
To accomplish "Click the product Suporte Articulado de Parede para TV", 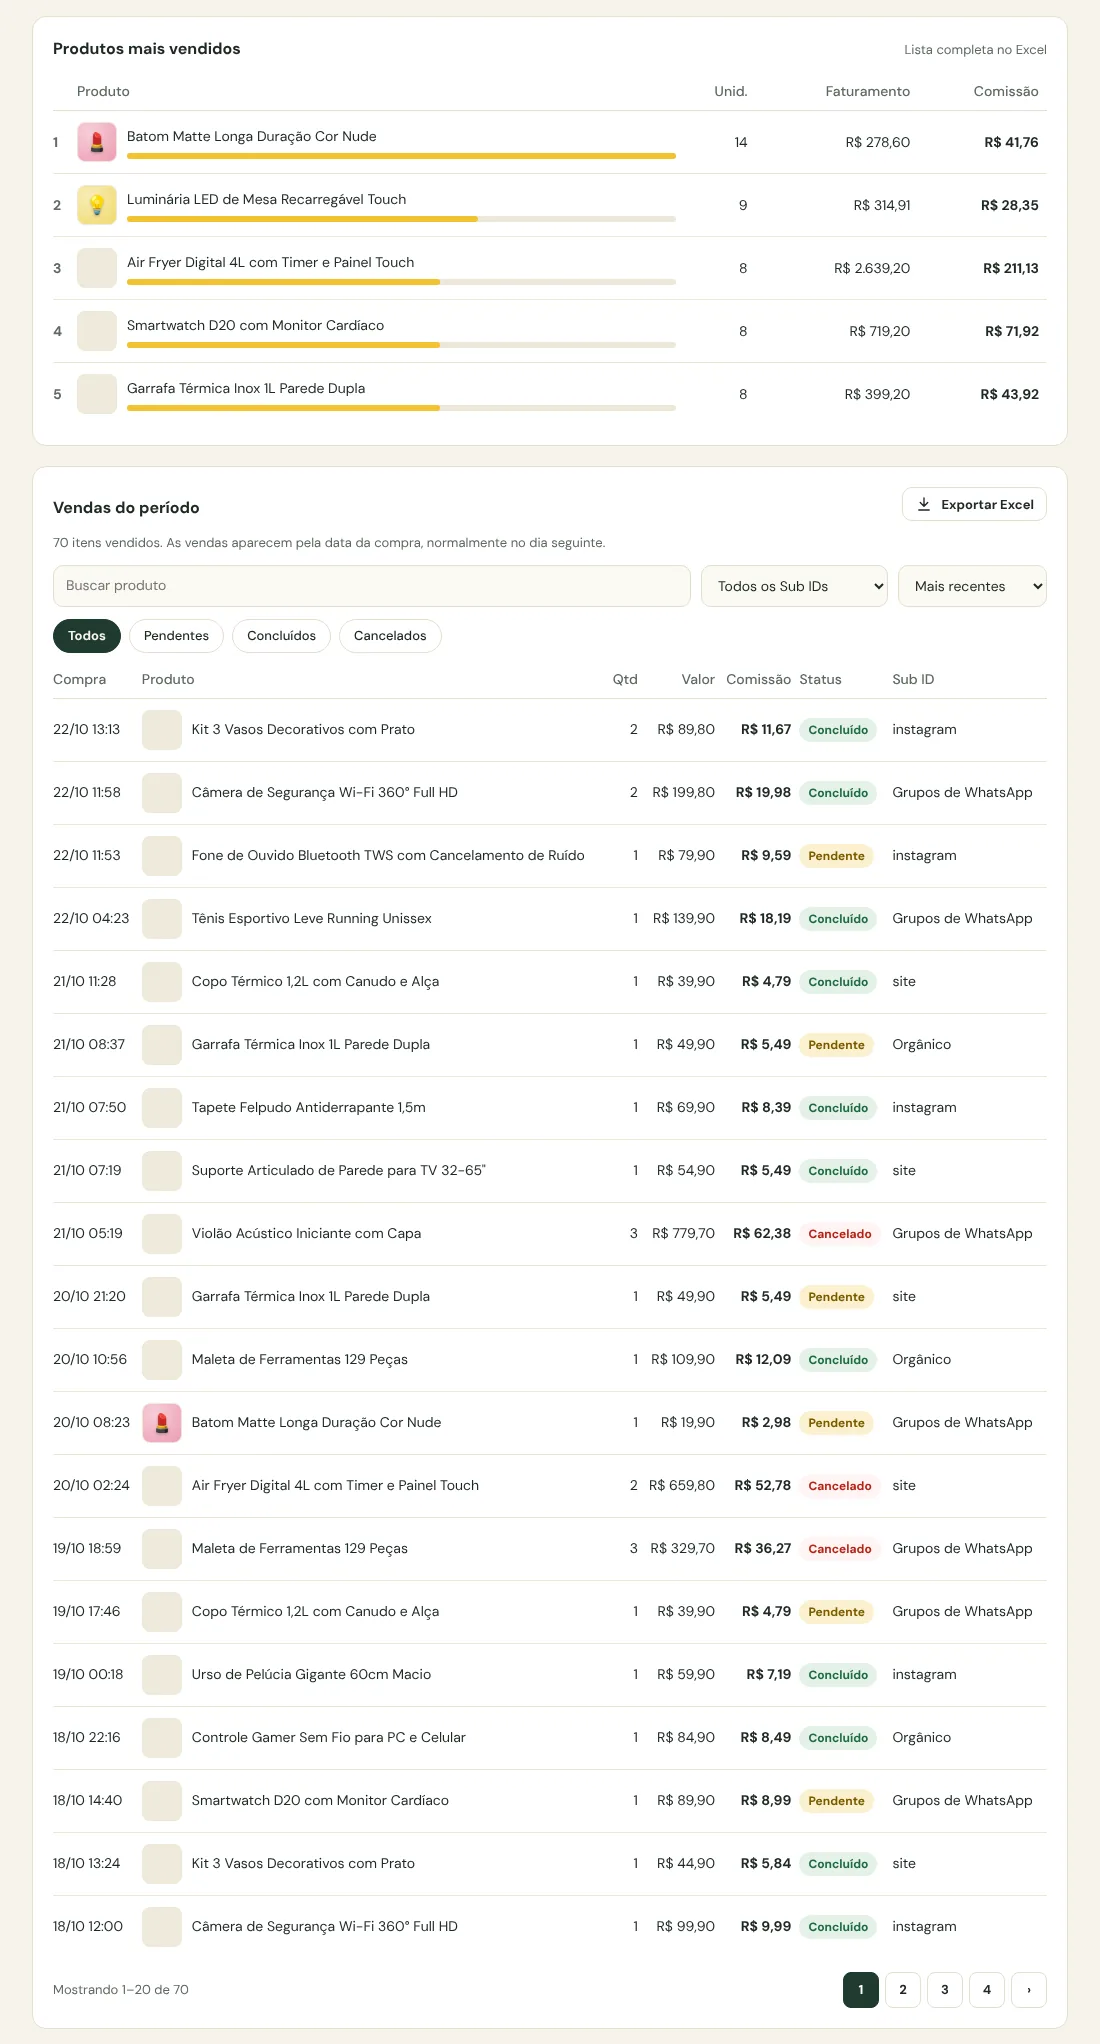I will click(x=339, y=1171).
